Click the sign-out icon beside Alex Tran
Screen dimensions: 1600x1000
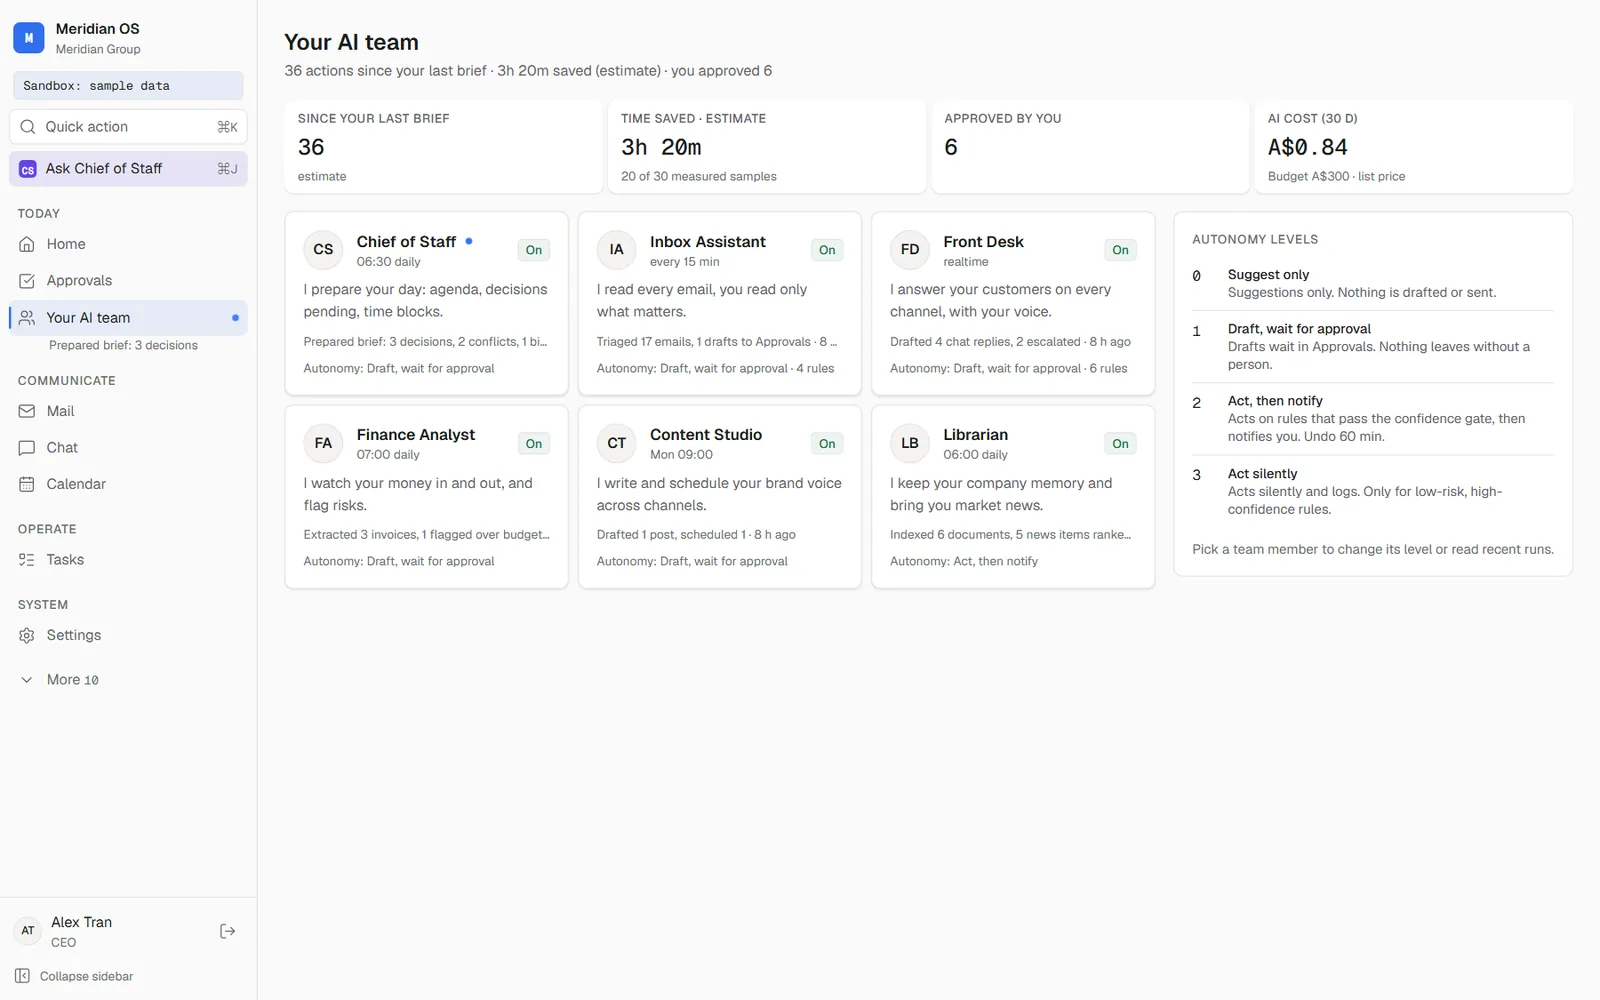pos(228,931)
